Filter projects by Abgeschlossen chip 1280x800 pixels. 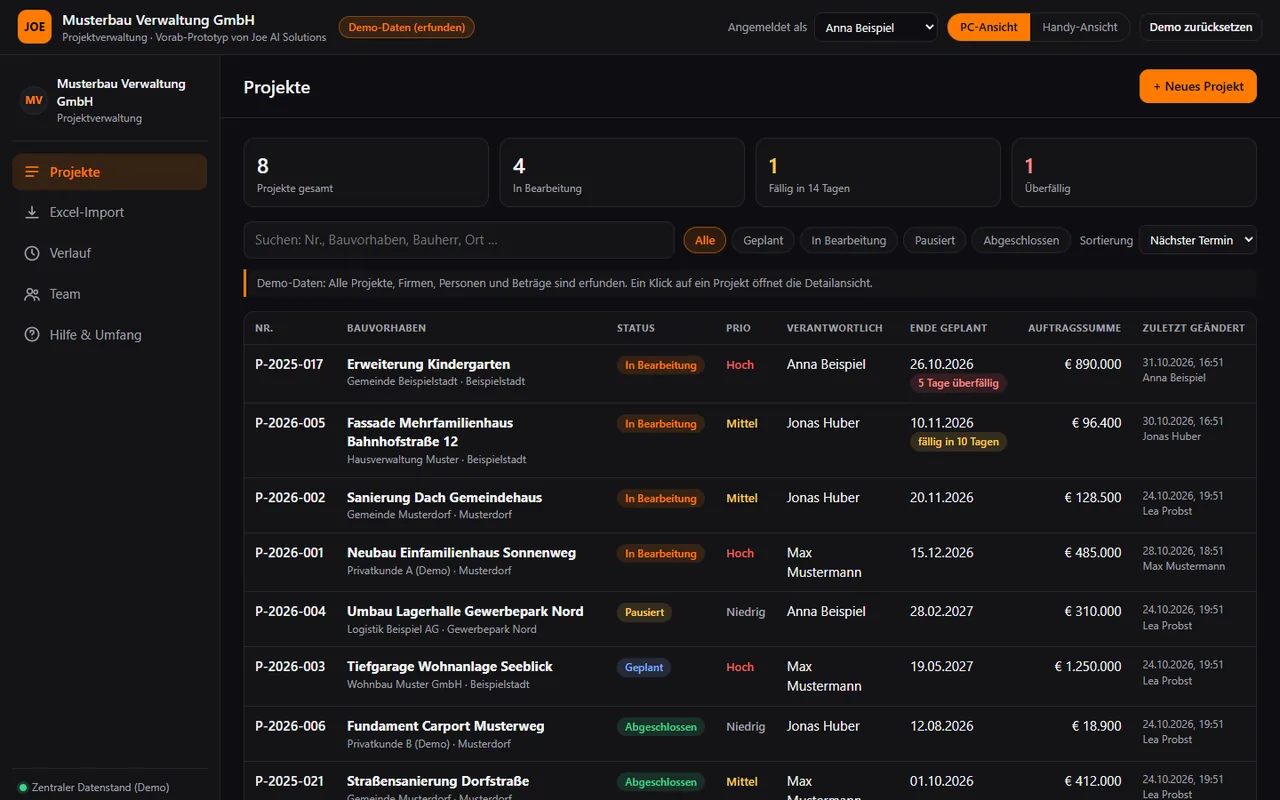pyautogui.click(x=1021, y=240)
